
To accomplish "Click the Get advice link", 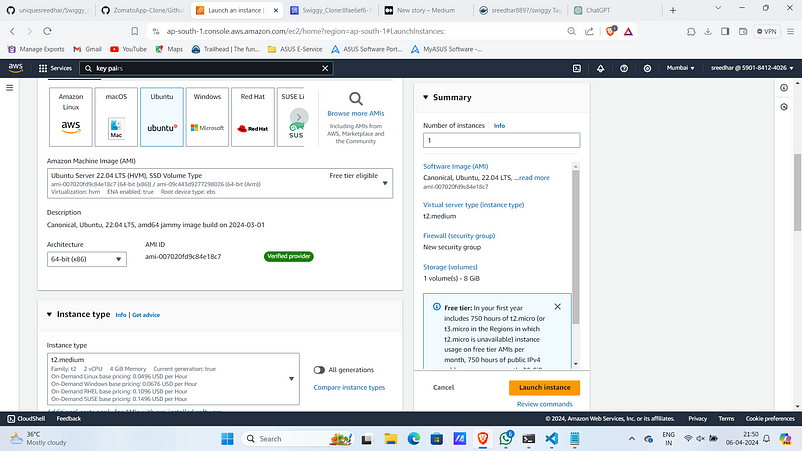I will (146, 315).
